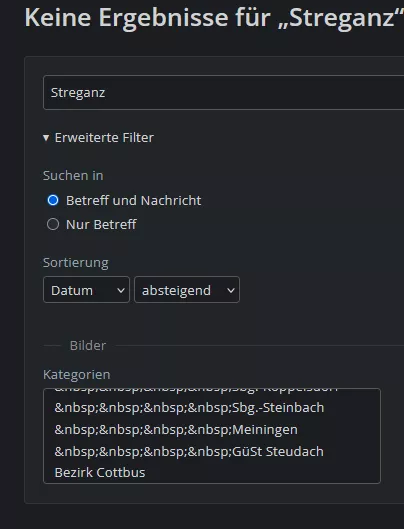Viewport: 404px width, 529px height.
Task: Click the Sortierung label
Action: [76, 262]
